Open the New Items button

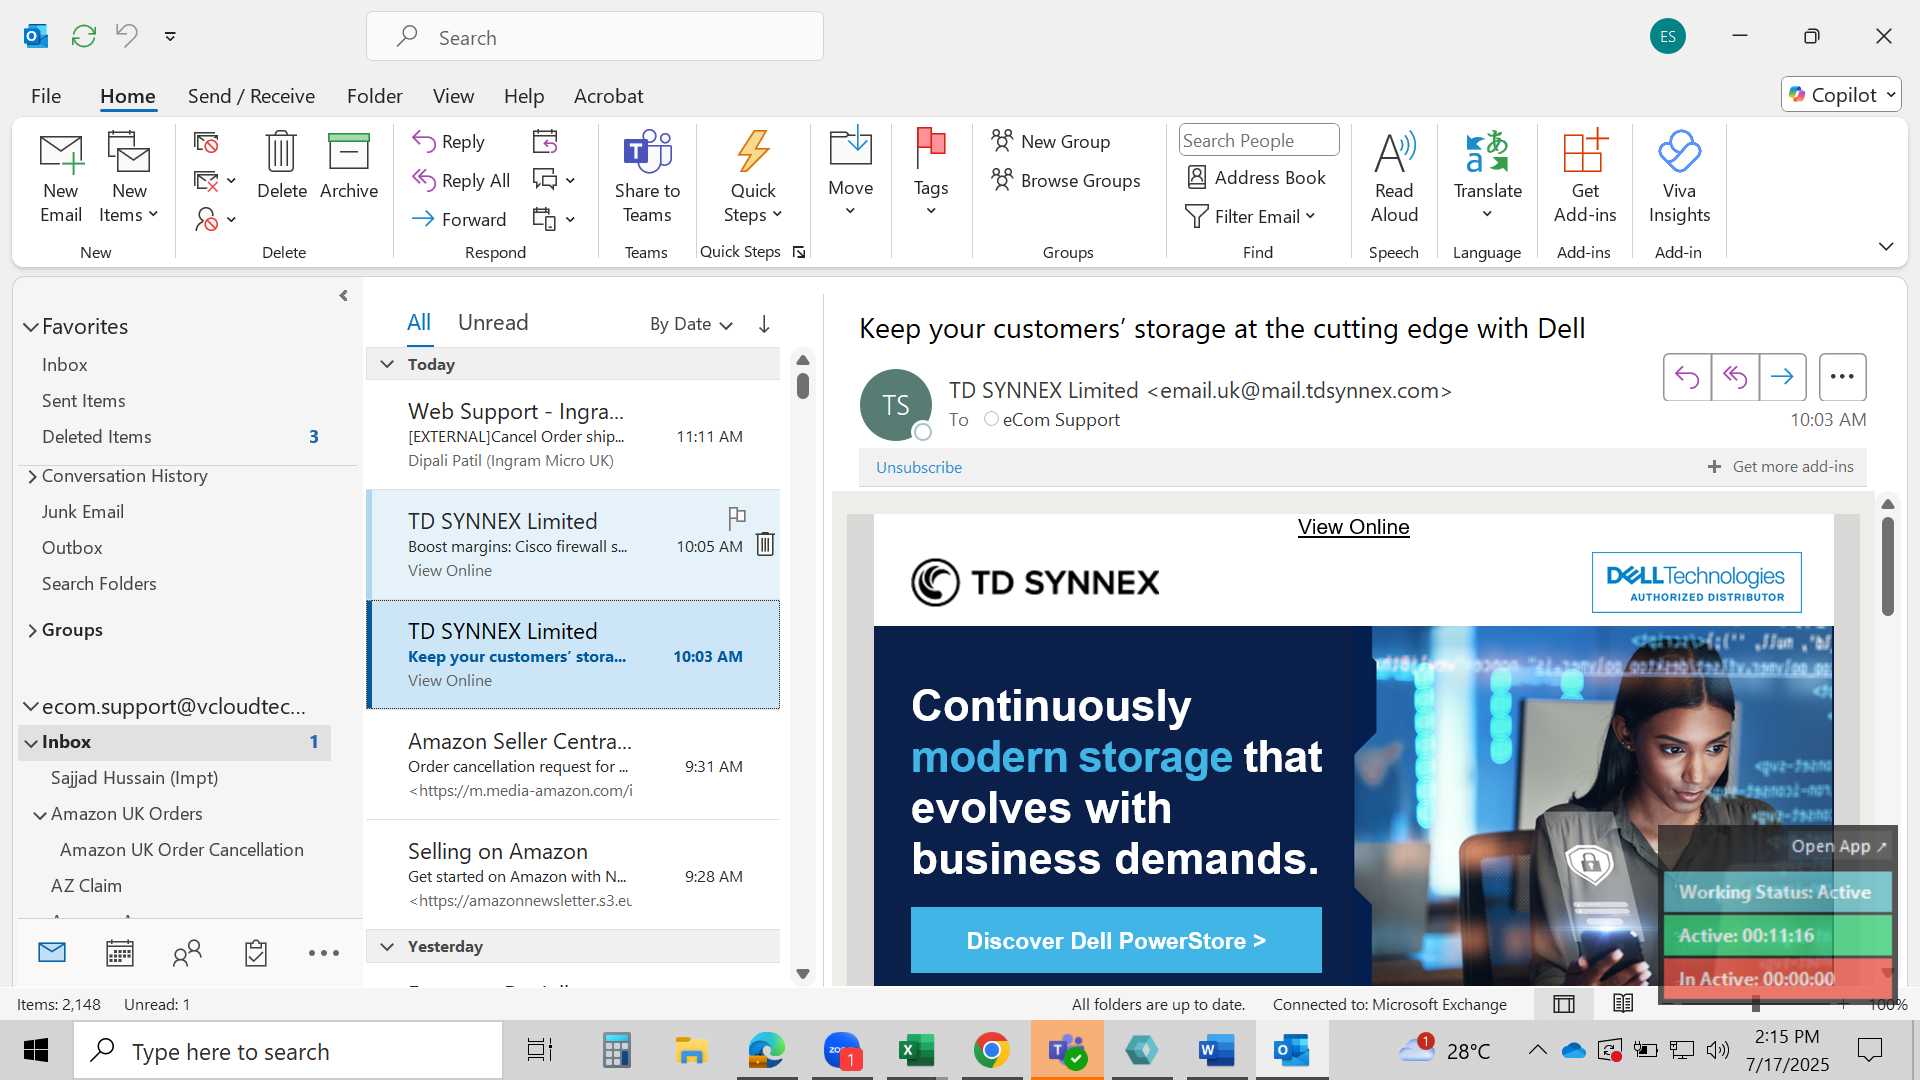(x=129, y=177)
